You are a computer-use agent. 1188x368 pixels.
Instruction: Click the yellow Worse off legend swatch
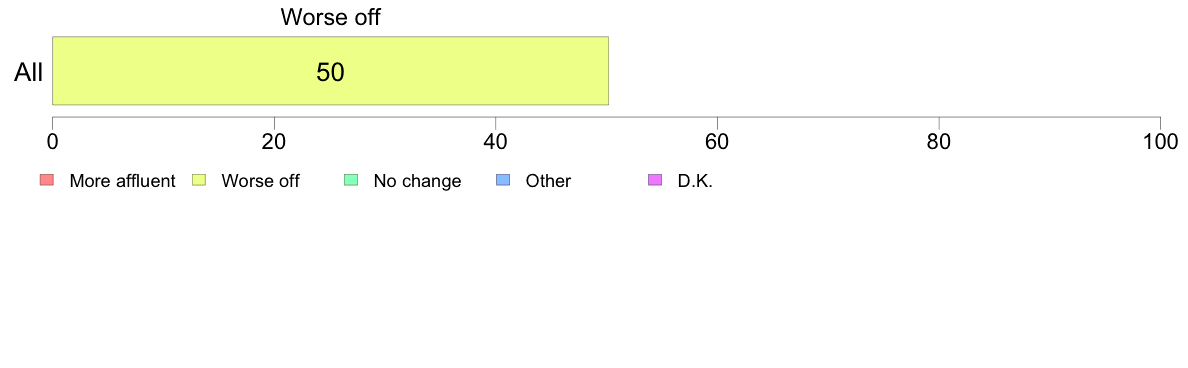click(x=199, y=180)
